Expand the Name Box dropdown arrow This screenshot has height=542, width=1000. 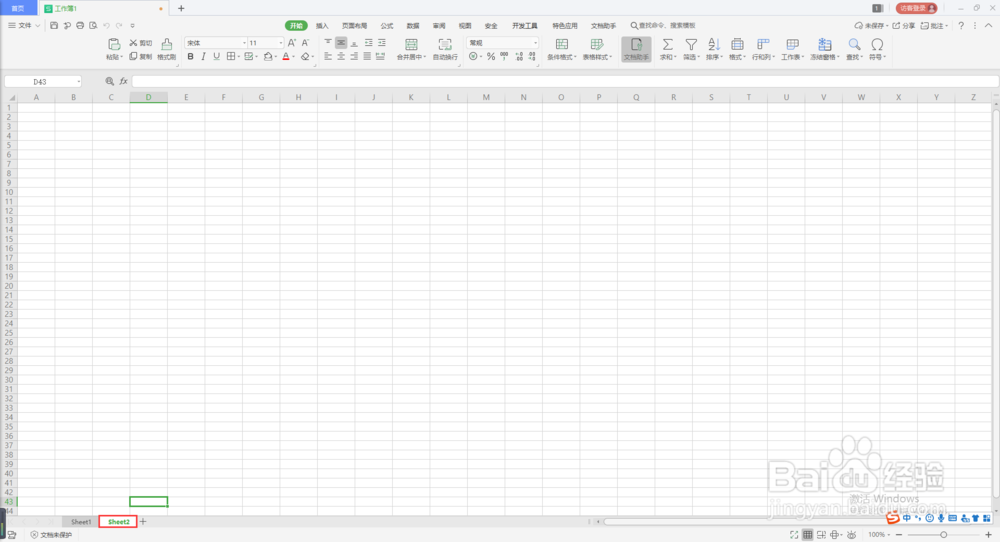[x=78, y=82]
